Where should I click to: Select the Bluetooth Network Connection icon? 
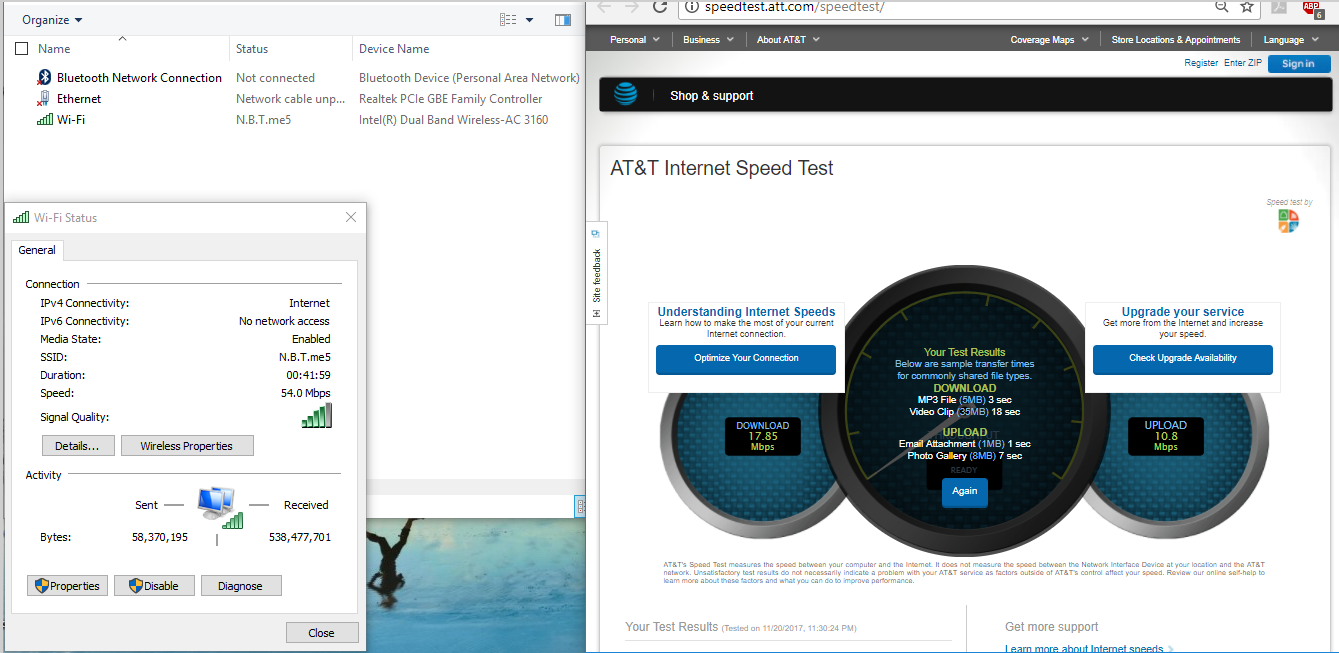pos(44,78)
